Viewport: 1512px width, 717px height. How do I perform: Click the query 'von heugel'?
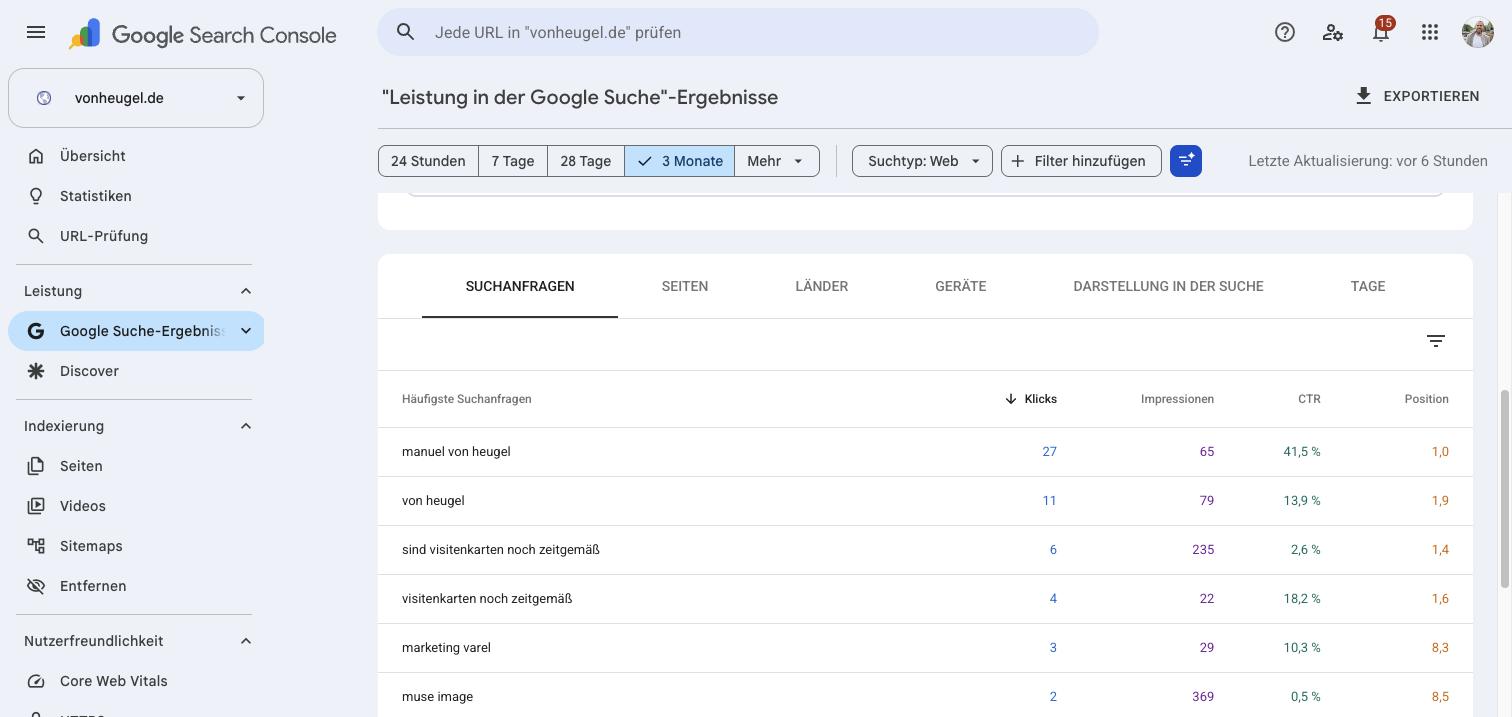433,501
